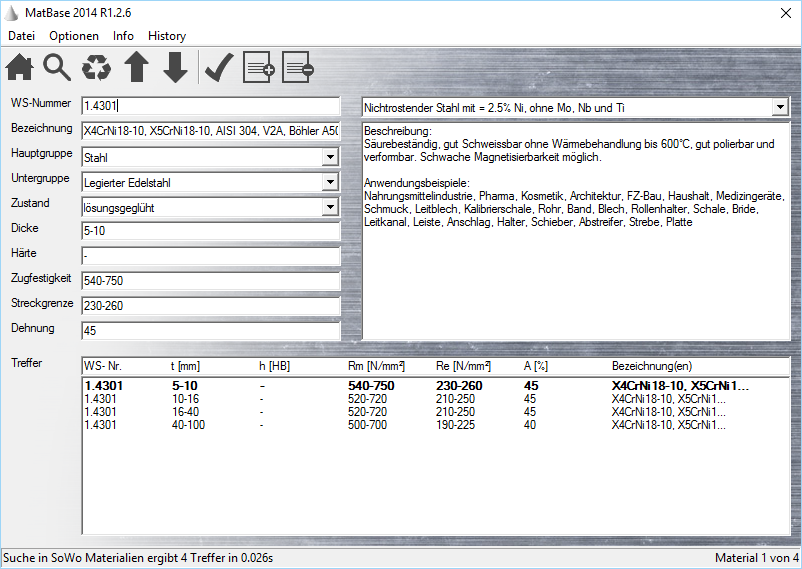Open the History menu
Screen dimensions: 802x569
pyautogui.click(x=167, y=36)
